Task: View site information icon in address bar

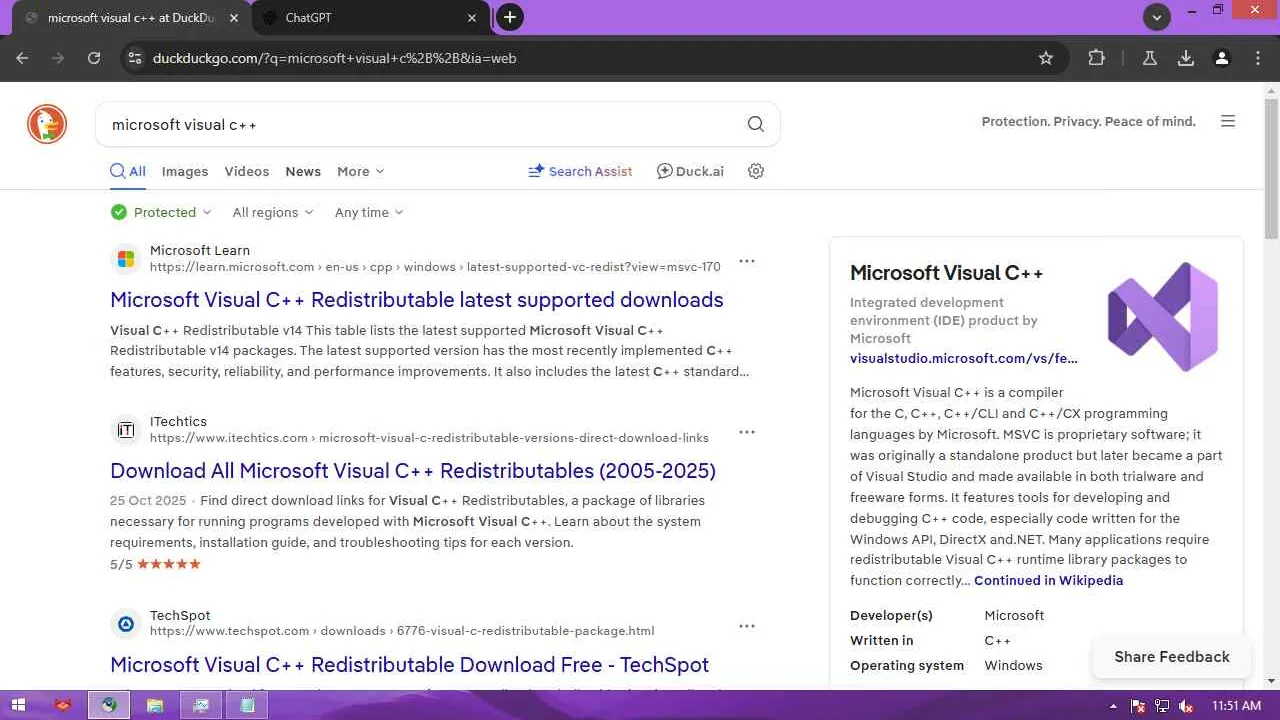Action: tap(136, 58)
